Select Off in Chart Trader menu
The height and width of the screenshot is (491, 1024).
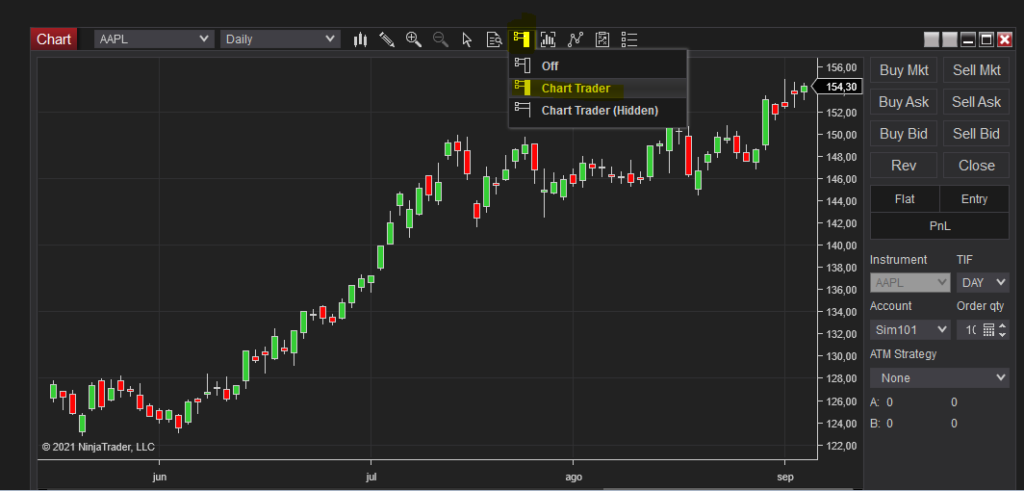tap(598, 66)
